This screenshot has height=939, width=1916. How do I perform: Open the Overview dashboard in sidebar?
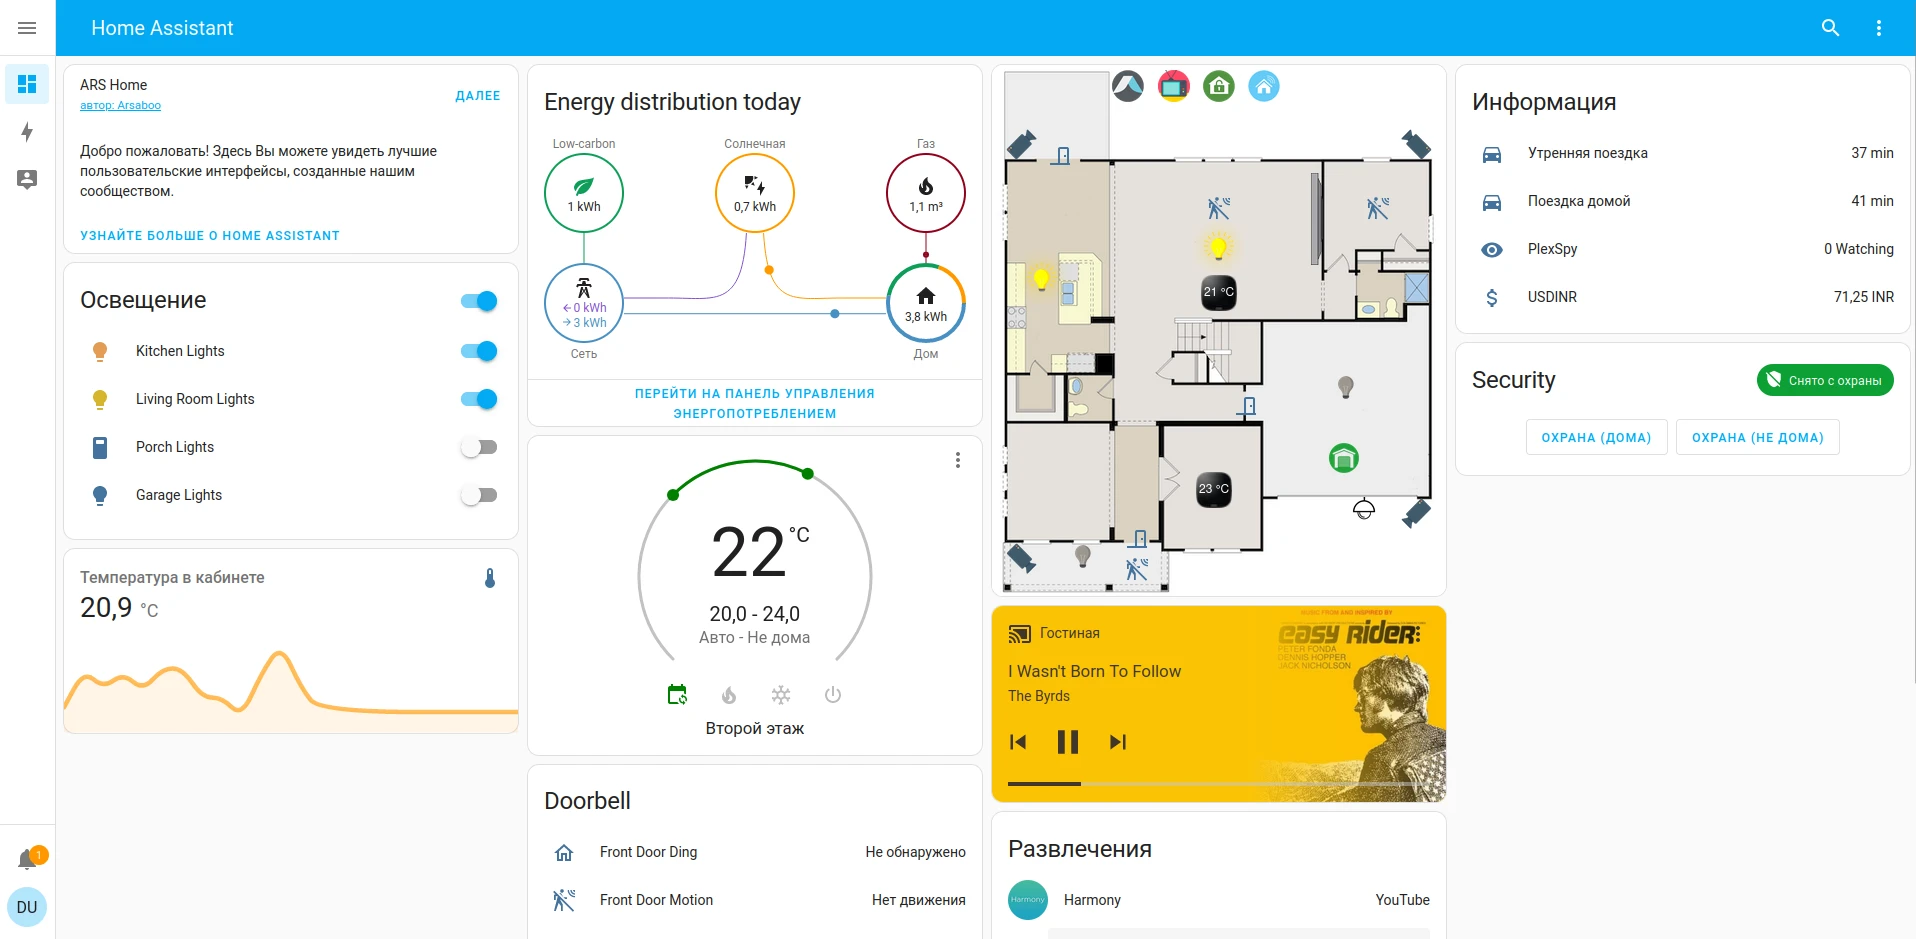click(27, 84)
